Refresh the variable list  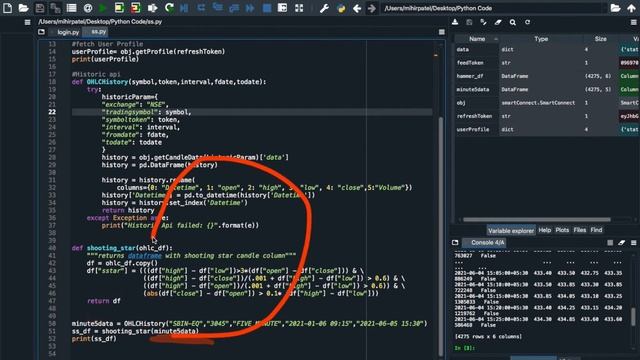[527, 22]
